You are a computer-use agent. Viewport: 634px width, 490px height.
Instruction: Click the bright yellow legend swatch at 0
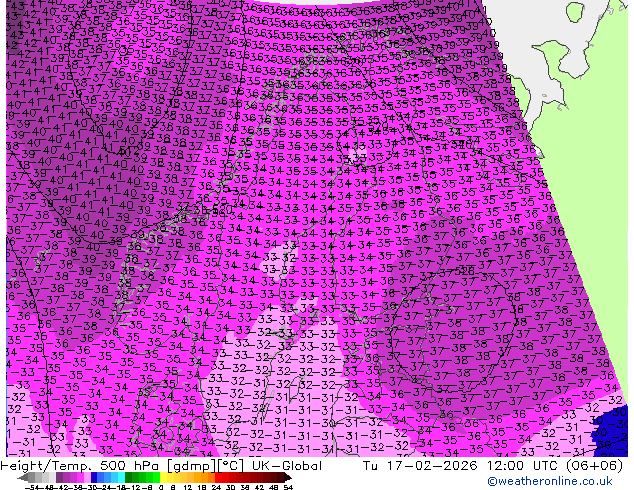click(x=163, y=478)
